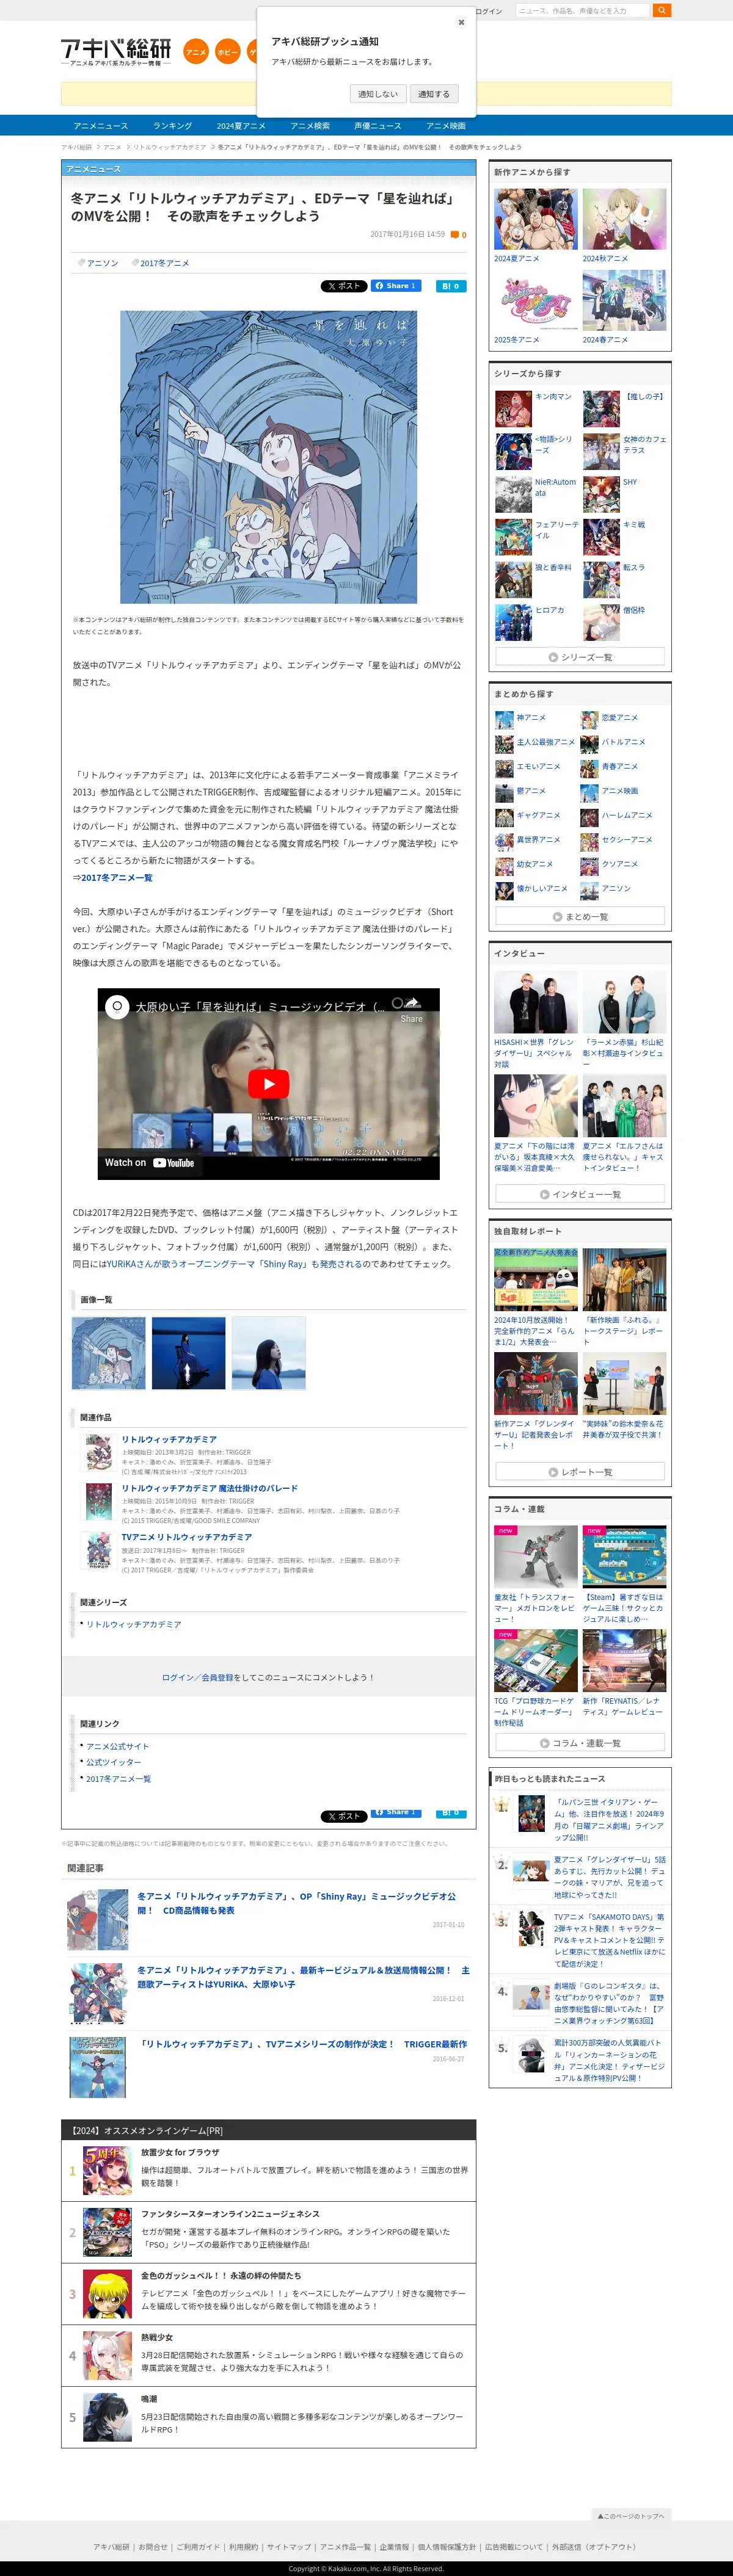Click 2024夏アニメ thumbnail in sidebar
Image resolution: width=733 pixels, height=2576 pixels.
coord(536,219)
